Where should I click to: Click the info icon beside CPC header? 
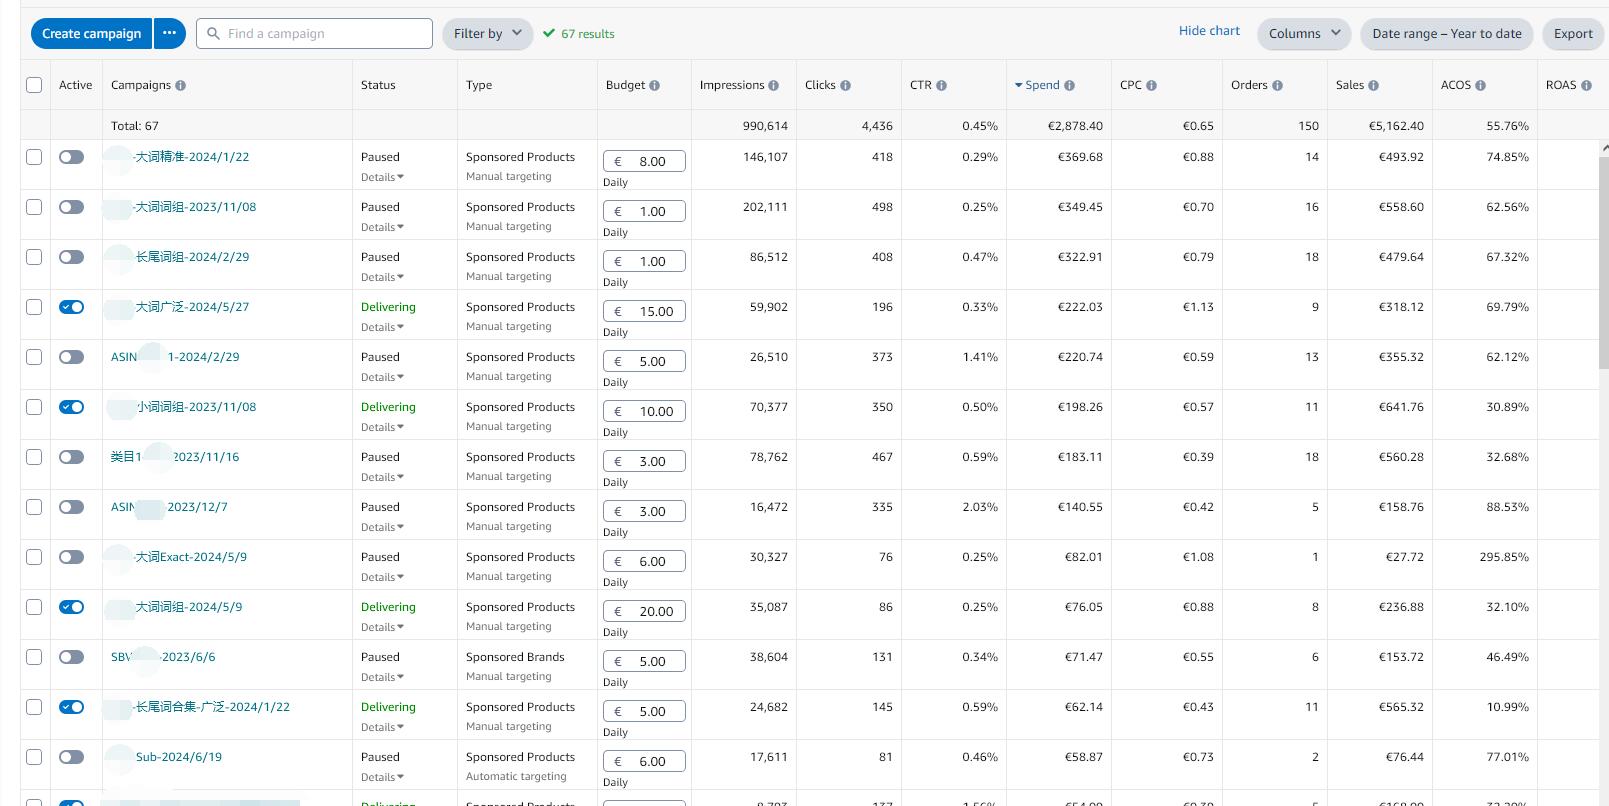[1151, 86]
